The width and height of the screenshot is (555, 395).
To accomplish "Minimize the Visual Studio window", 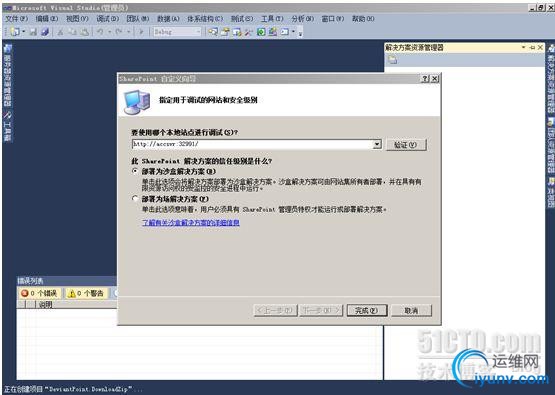I will [x=533, y=7].
